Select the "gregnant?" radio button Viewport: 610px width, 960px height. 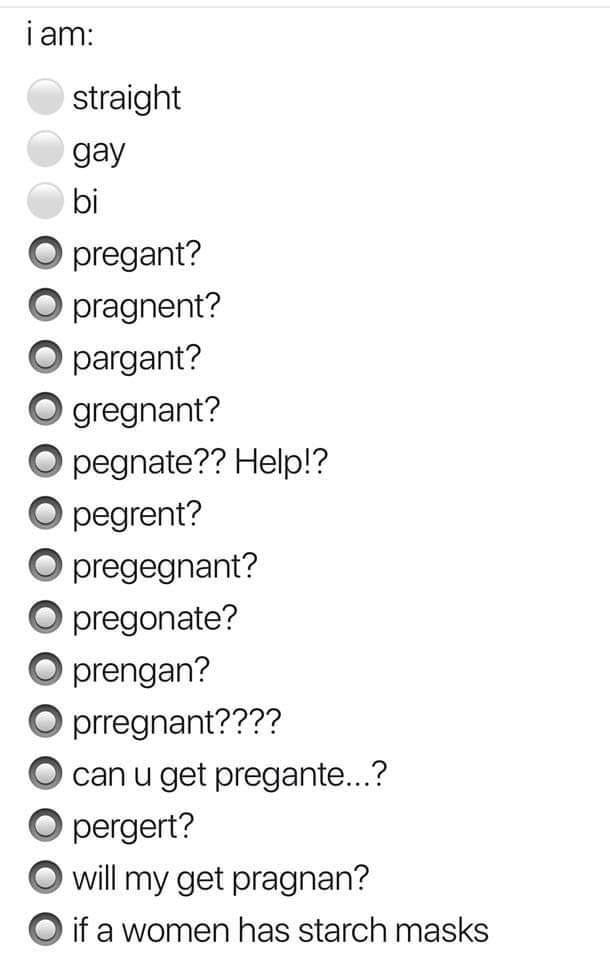pyautogui.click(x=46, y=410)
